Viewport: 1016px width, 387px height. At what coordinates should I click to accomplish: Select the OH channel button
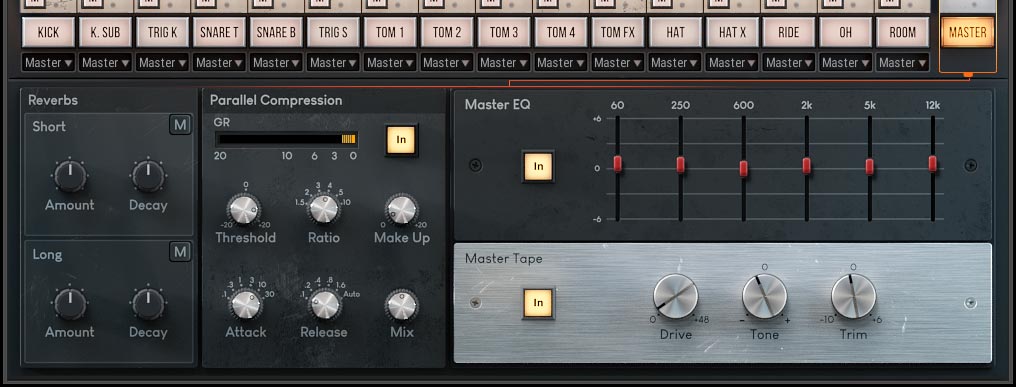846,32
